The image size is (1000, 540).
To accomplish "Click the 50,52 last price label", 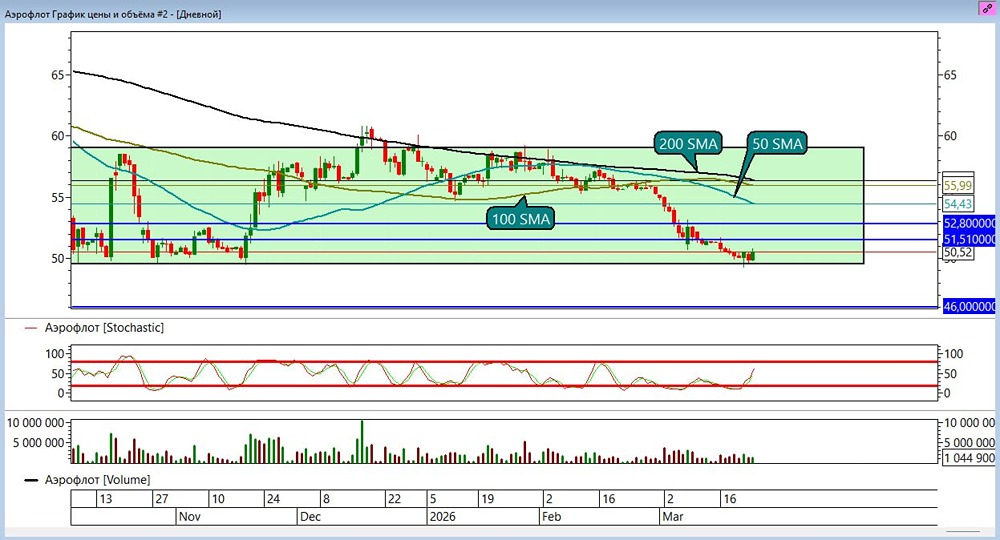I will 958,252.
